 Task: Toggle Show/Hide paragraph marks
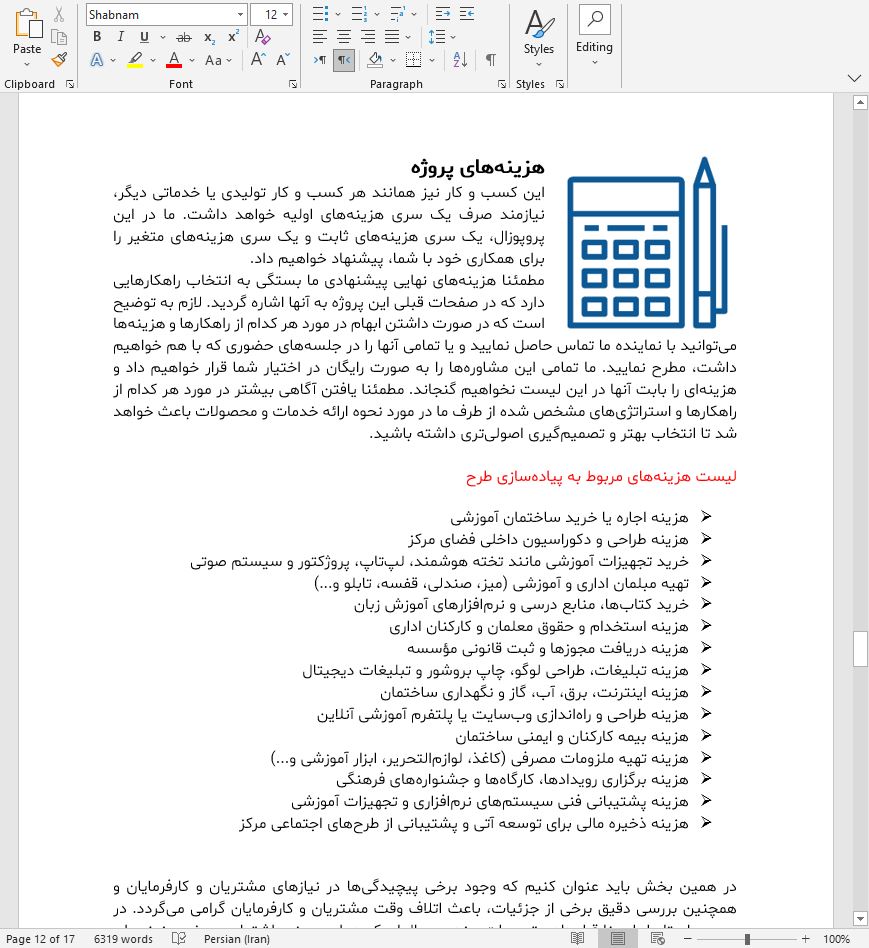tap(491, 60)
